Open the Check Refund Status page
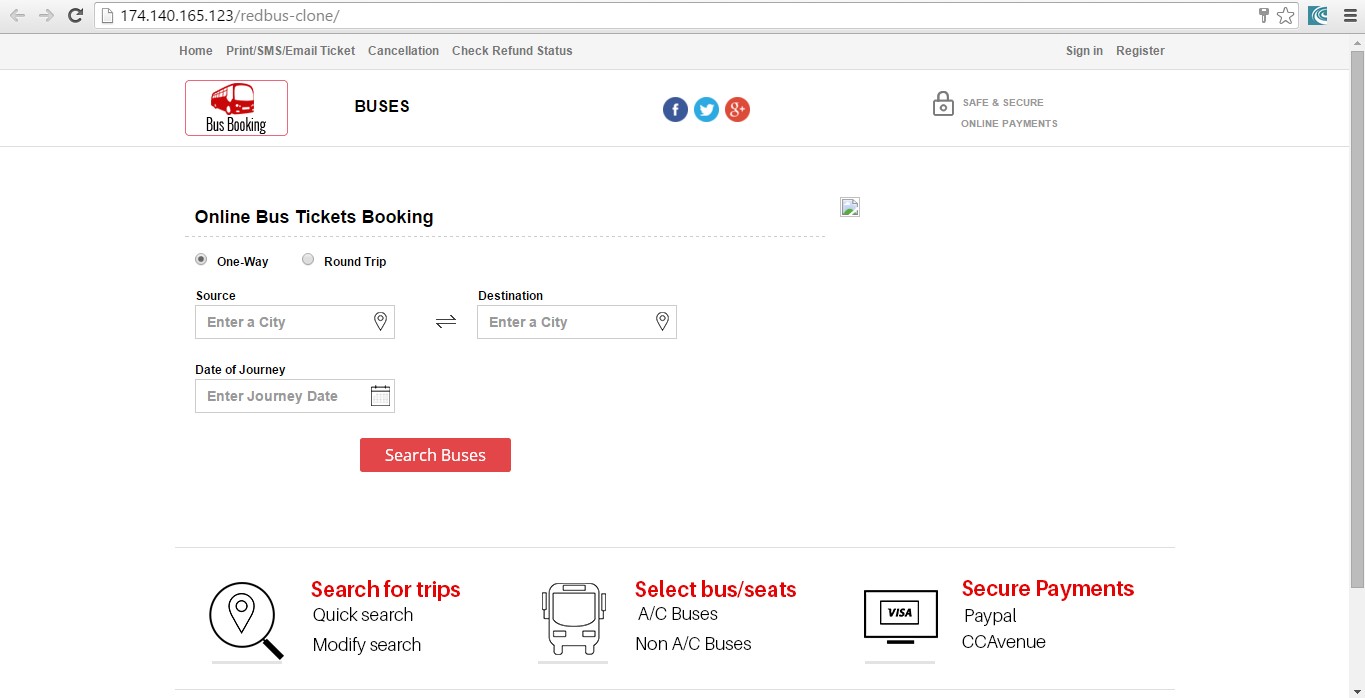Screen dimensions: 1365x698 tap(512, 50)
